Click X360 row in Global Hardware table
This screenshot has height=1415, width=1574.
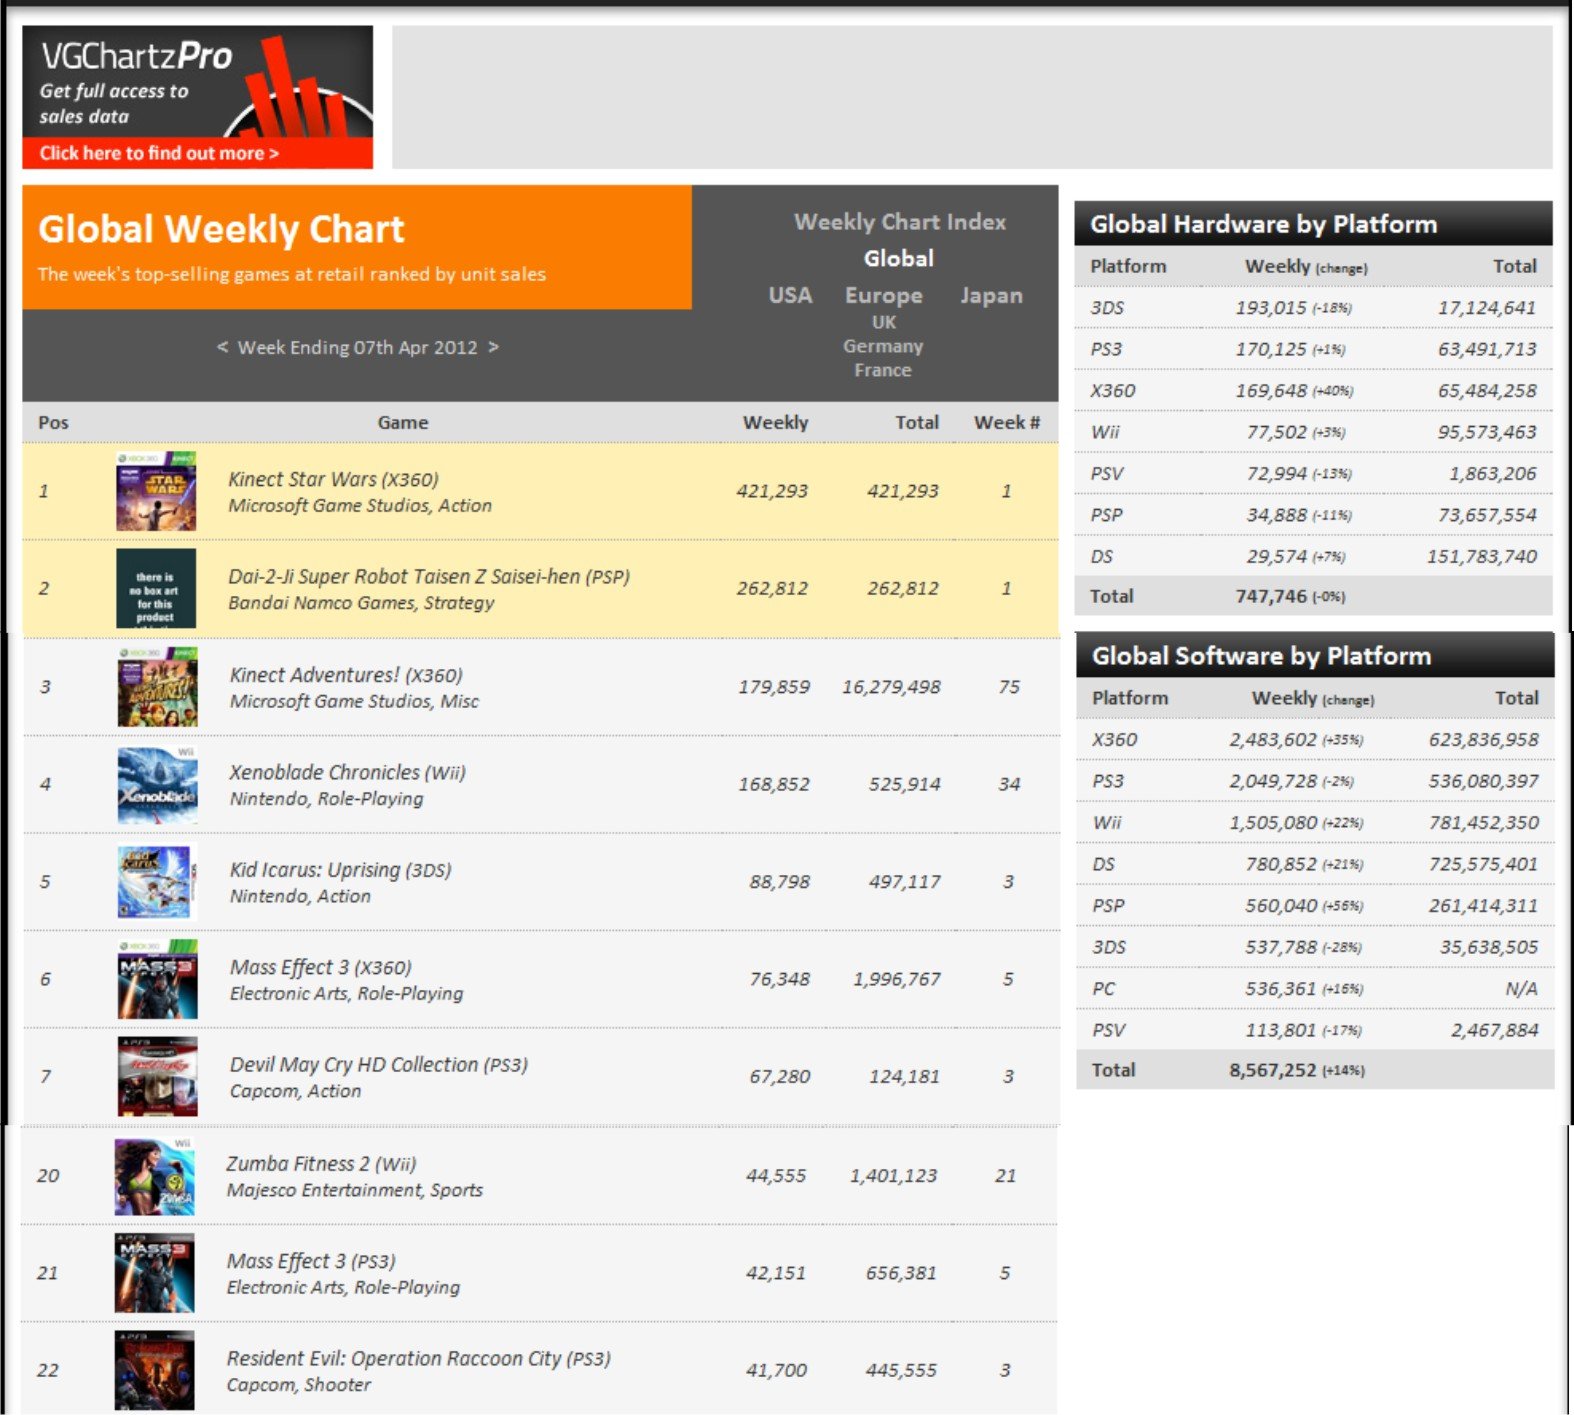(x=1313, y=391)
